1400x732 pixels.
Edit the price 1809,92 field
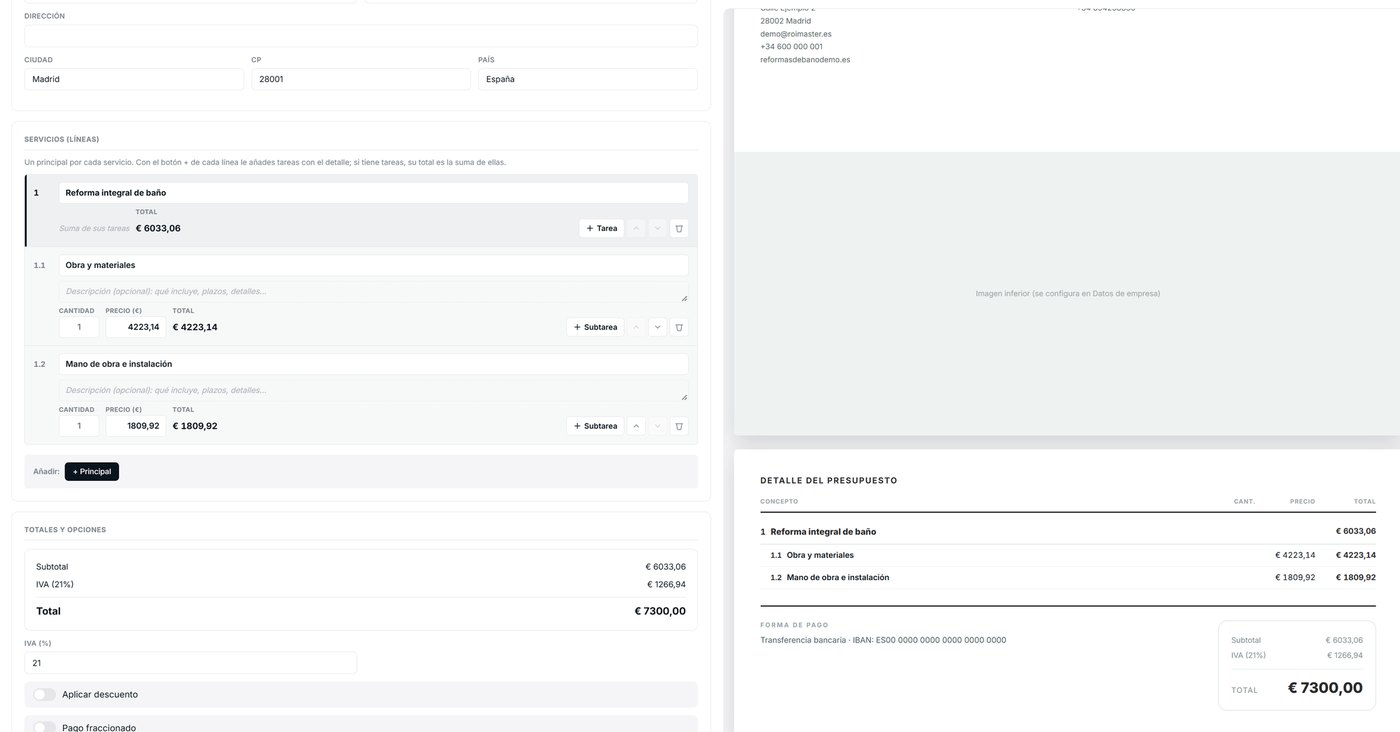[136, 426]
